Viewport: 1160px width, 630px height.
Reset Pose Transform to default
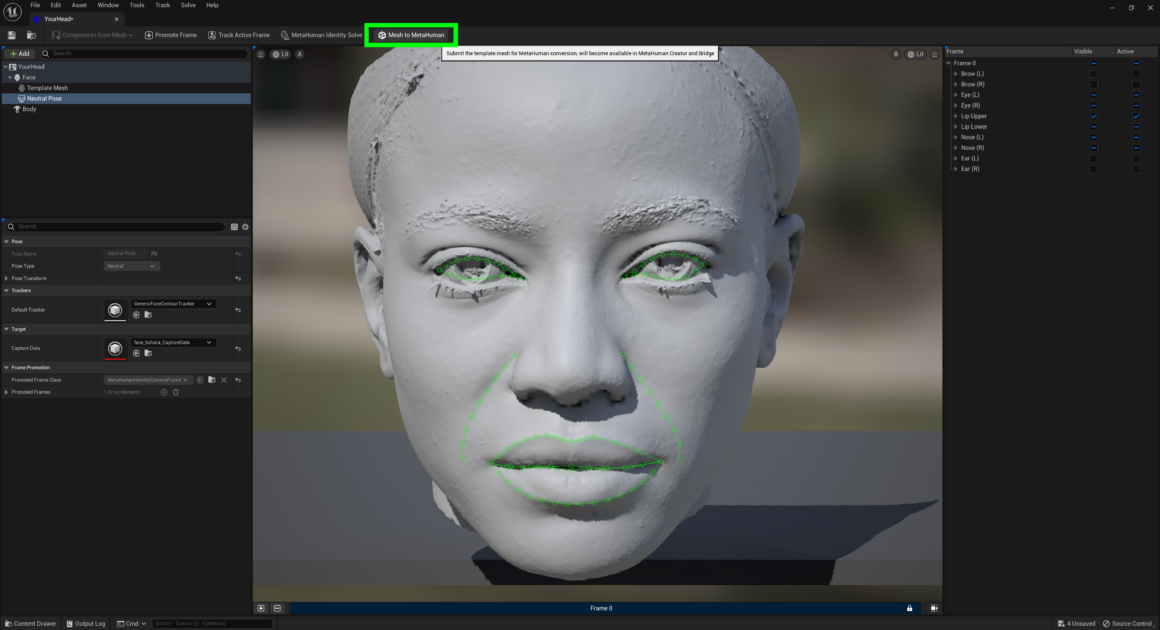(238, 279)
